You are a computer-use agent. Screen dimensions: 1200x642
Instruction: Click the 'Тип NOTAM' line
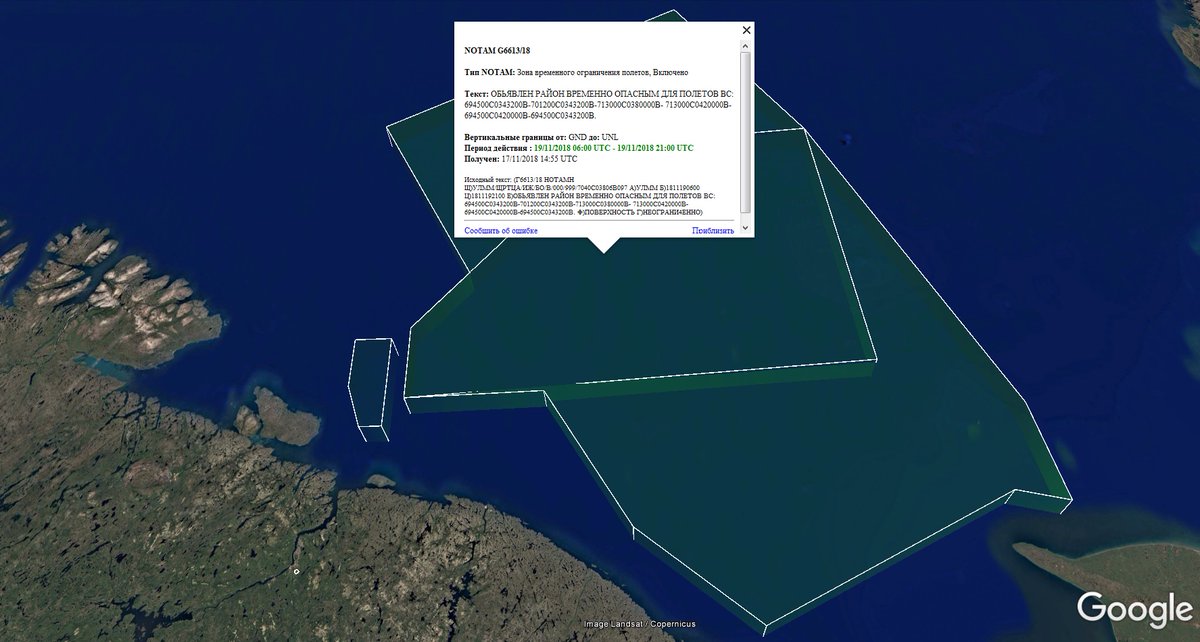pyautogui.click(x=576, y=72)
